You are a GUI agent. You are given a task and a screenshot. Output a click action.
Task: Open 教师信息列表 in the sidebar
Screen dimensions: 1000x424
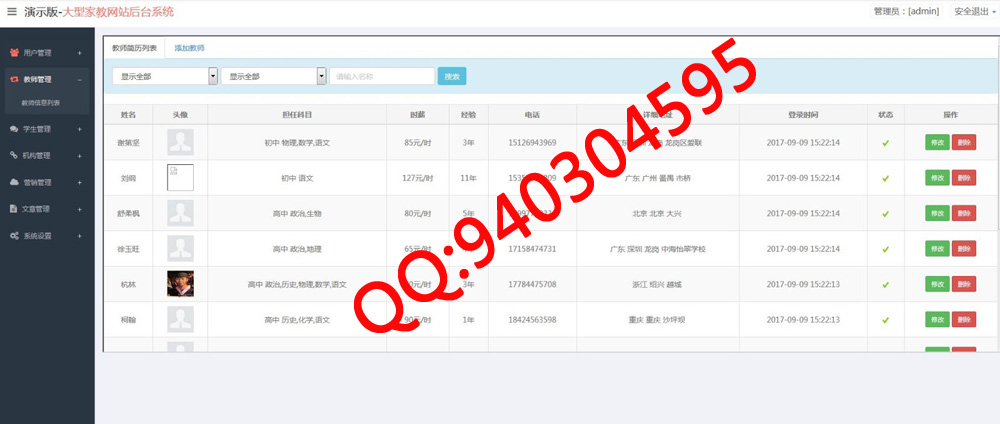pos(41,103)
